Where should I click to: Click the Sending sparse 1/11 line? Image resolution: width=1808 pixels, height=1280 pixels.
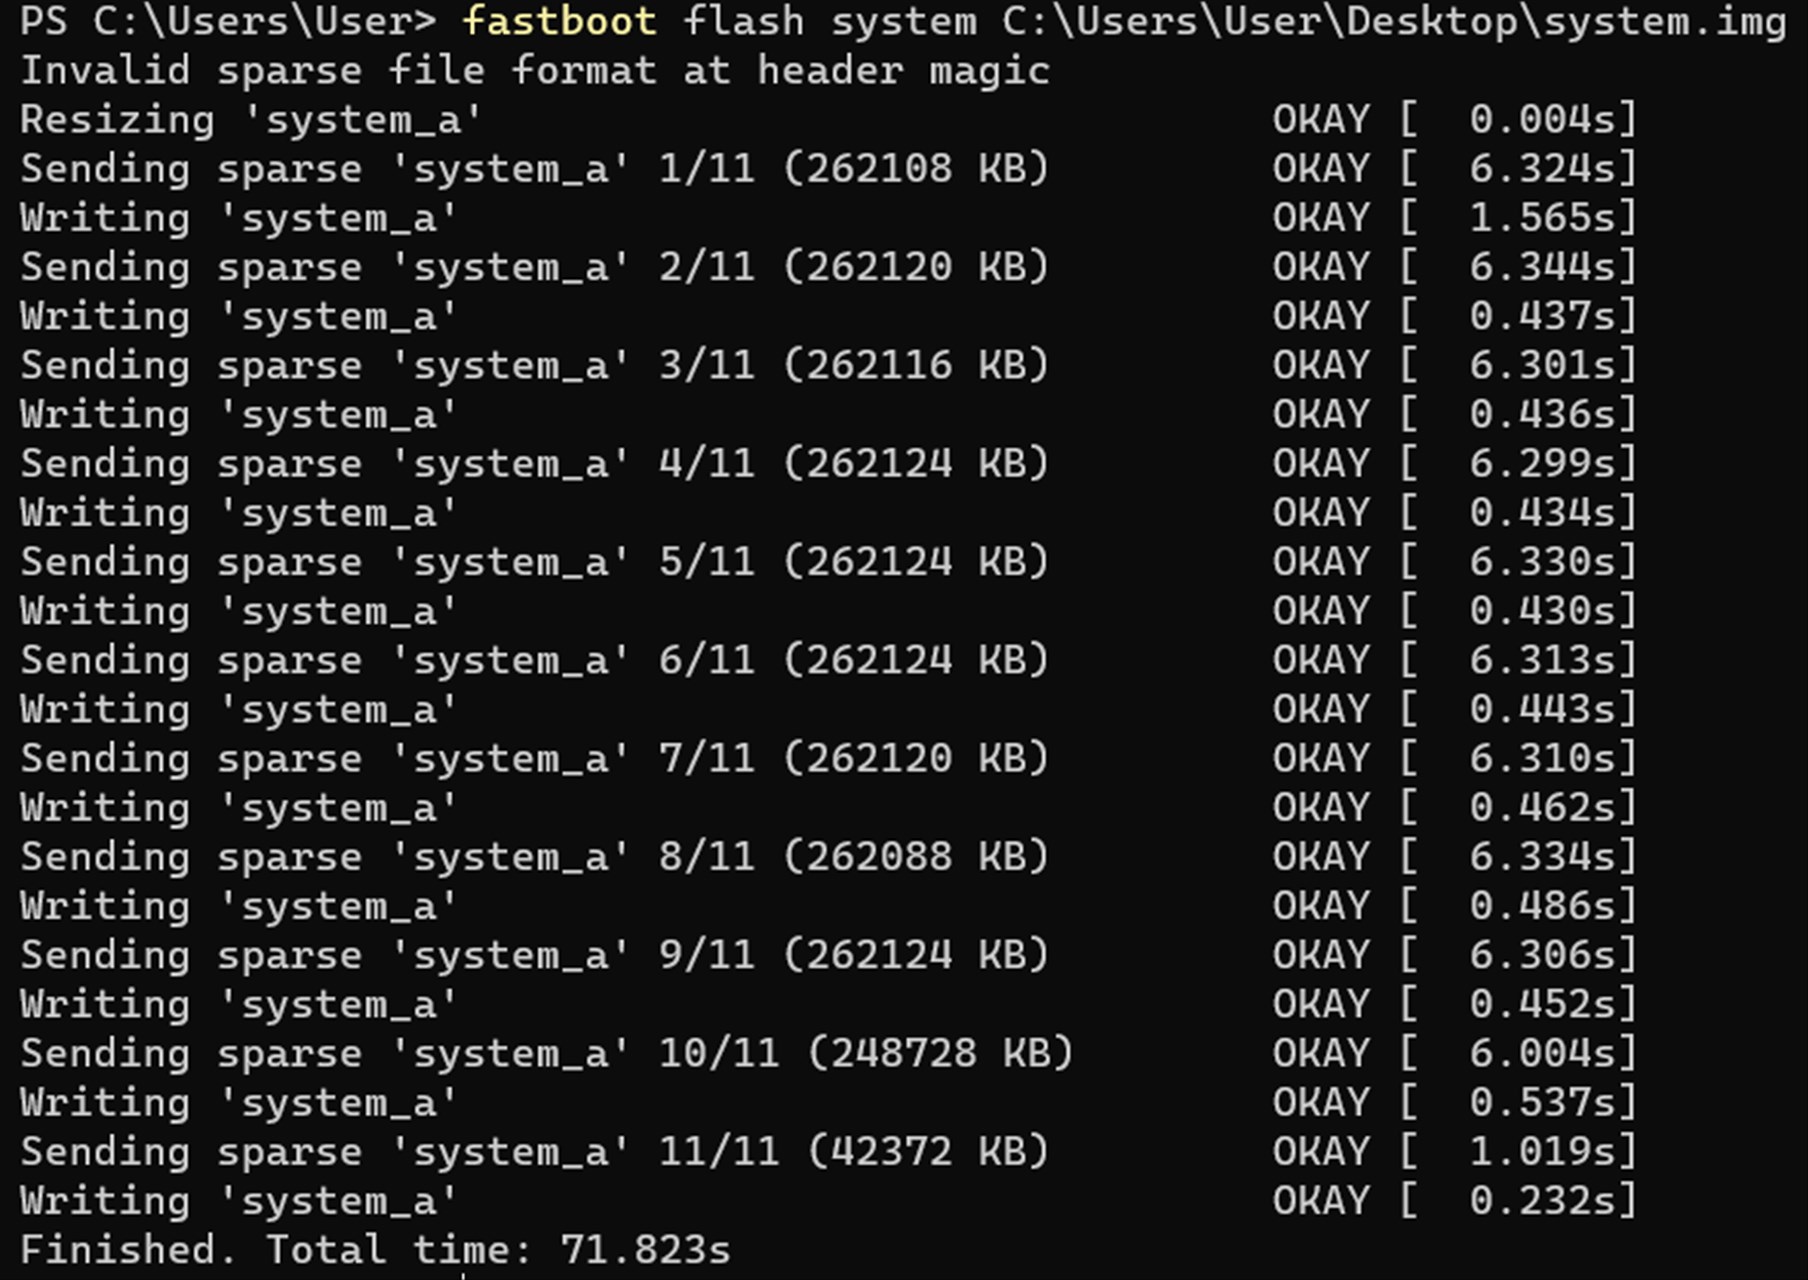pyautogui.click(x=535, y=168)
